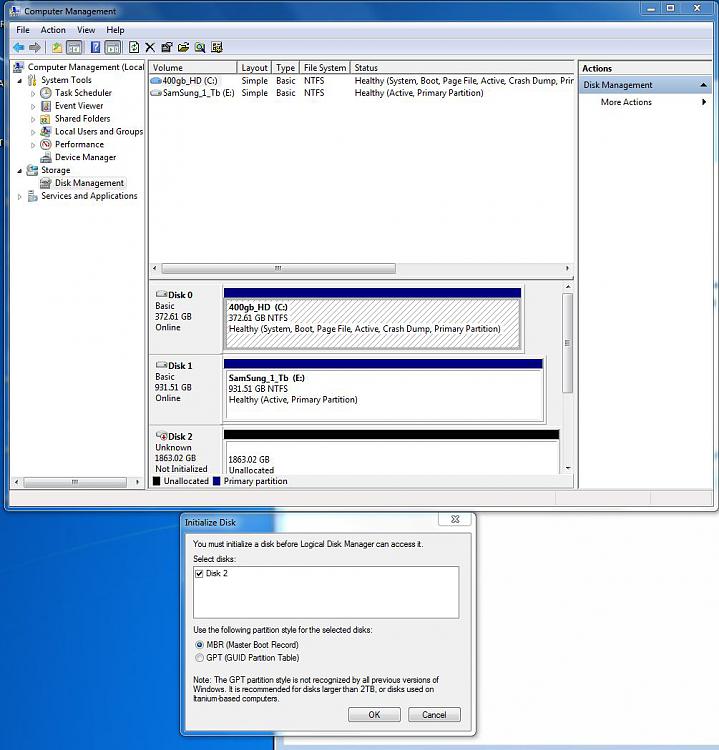
Task: Click the Disk Management icon in tree
Action: tap(46, 183)
